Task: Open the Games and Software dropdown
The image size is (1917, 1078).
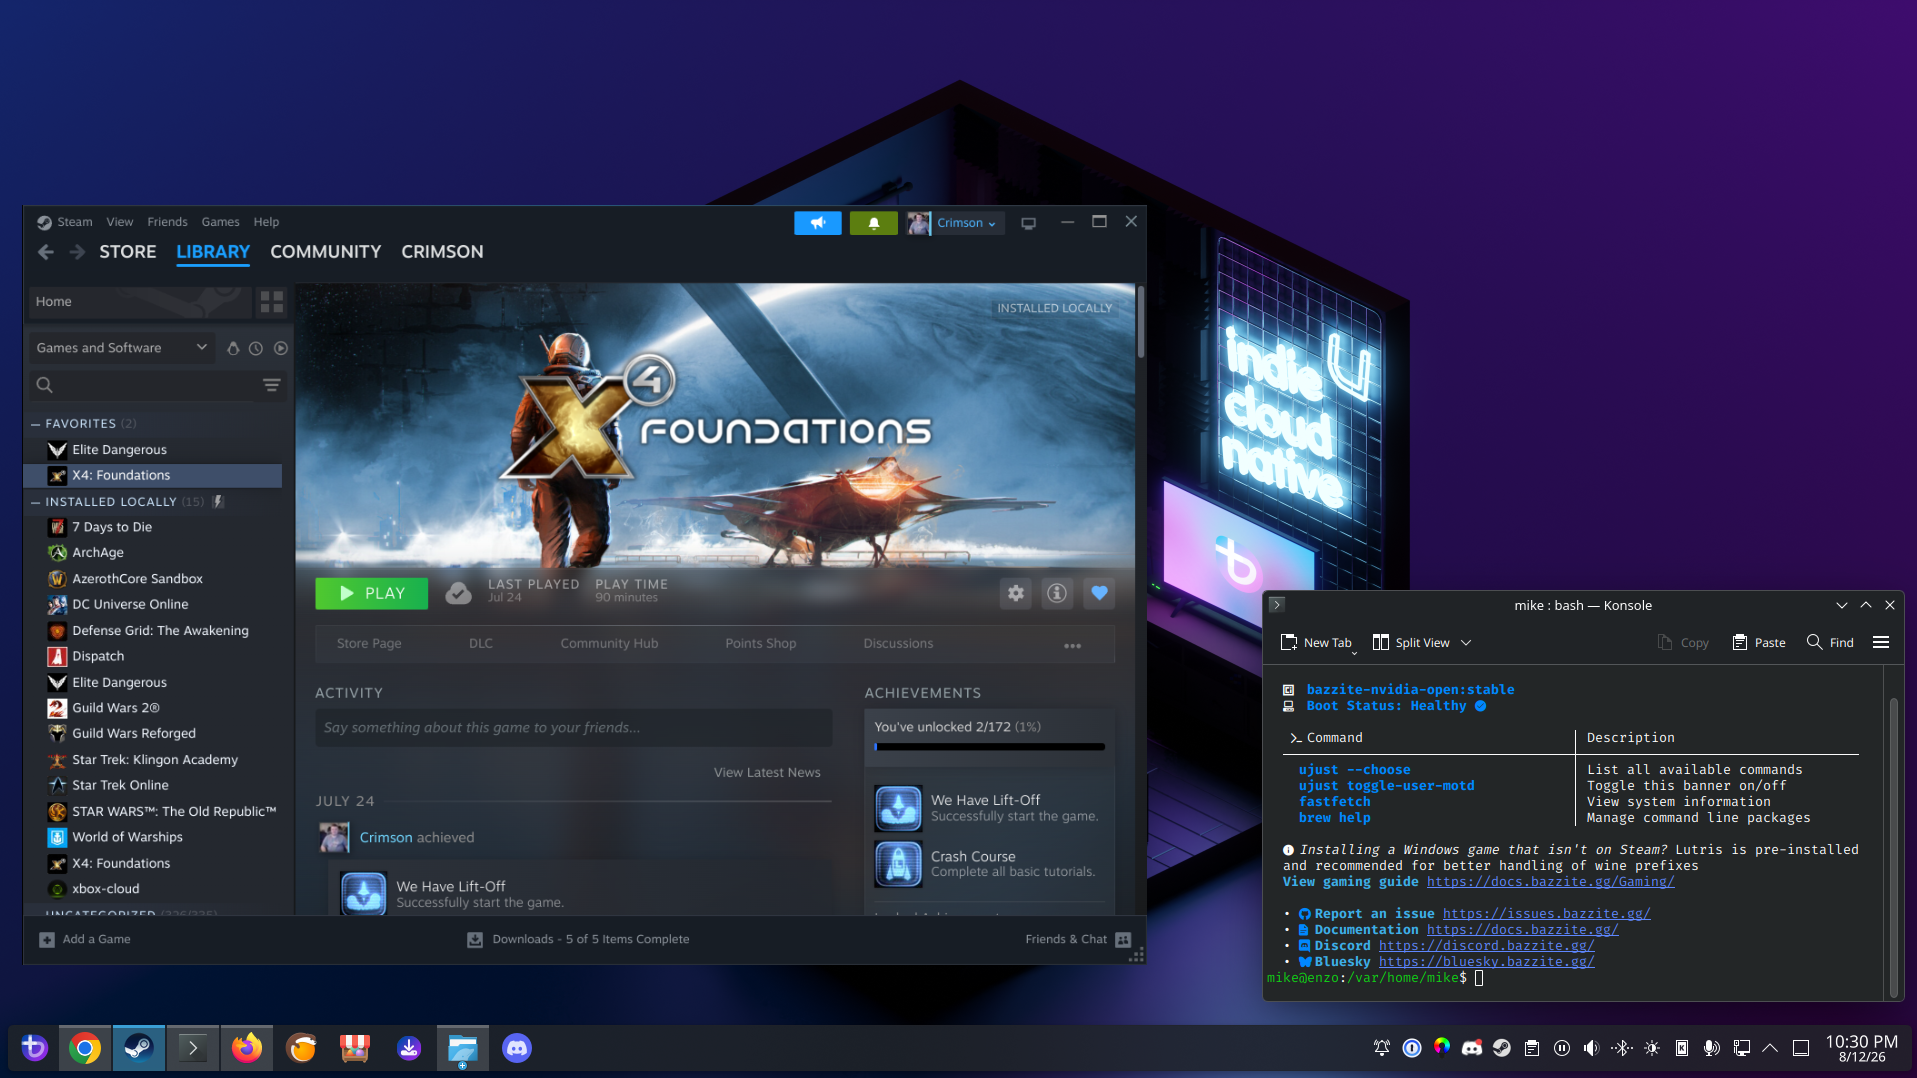Action: [121, 348]
